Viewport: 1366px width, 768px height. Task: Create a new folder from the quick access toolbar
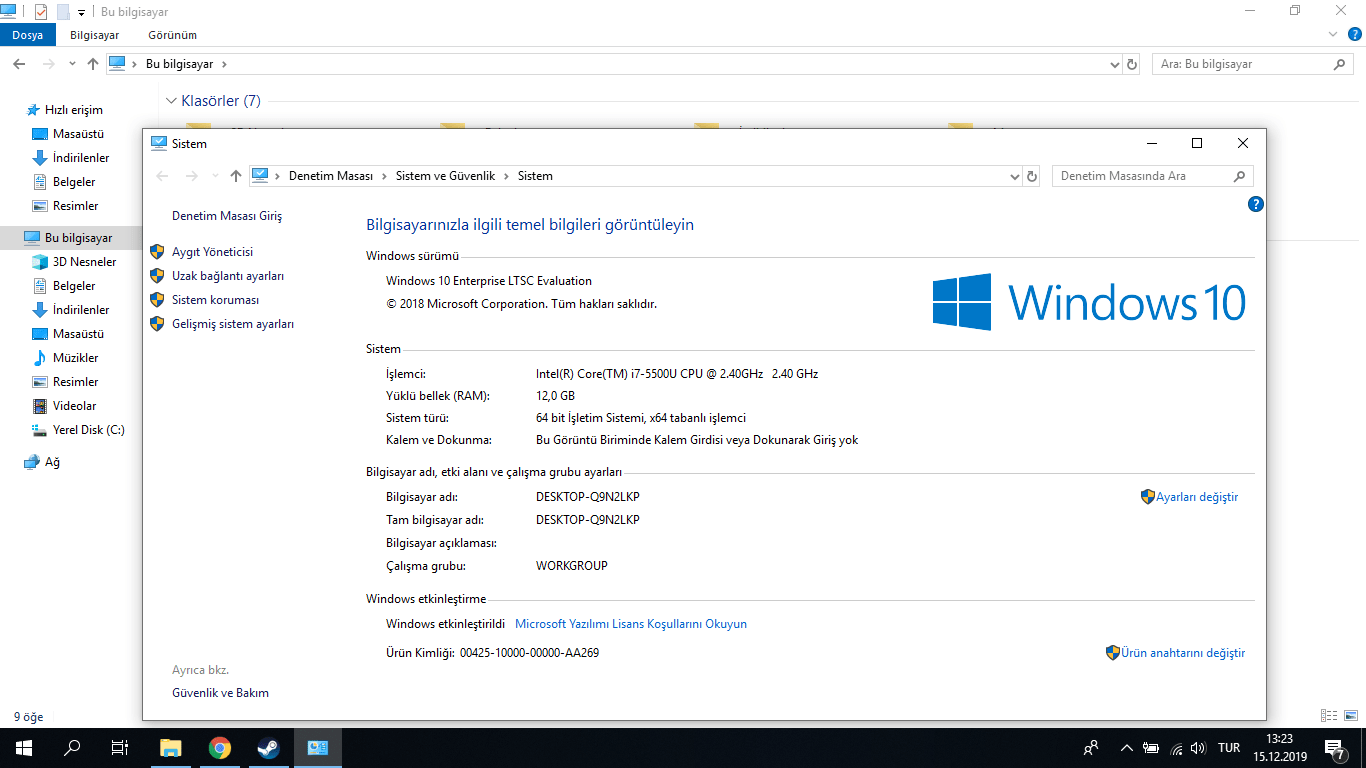click(63, 12)
